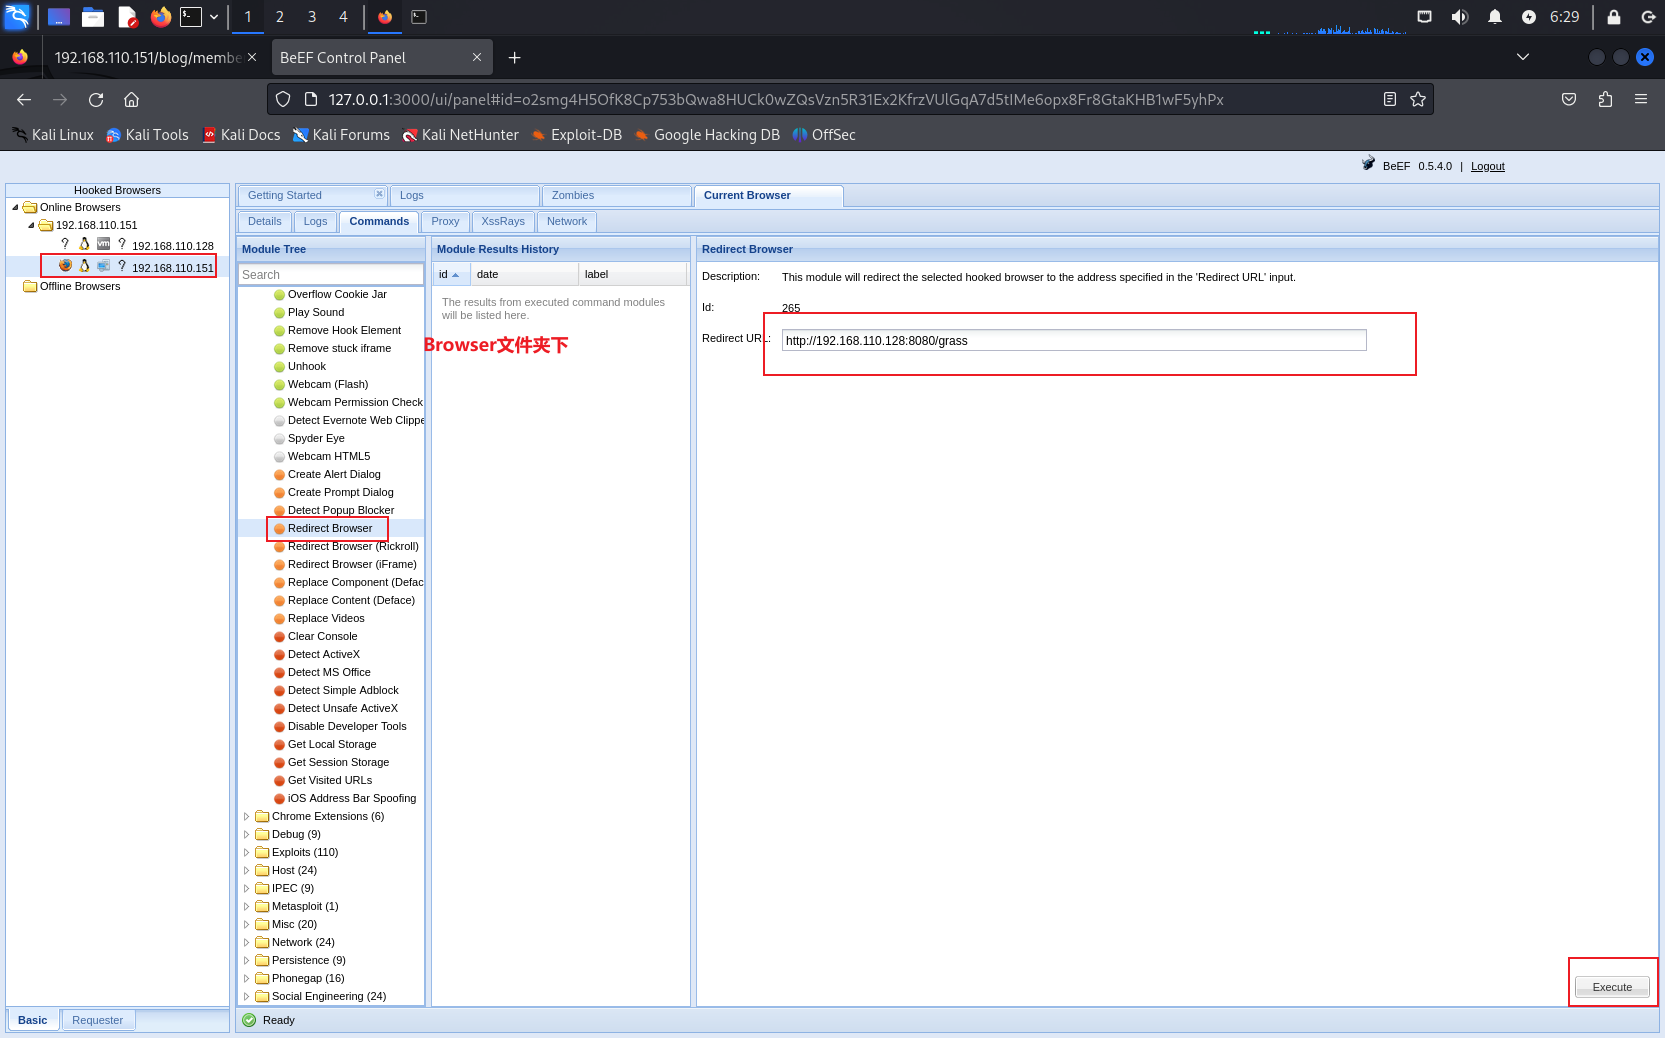Screen dimensions: 1665x1038
Task: Open the Network subtab
Action: 567,221
